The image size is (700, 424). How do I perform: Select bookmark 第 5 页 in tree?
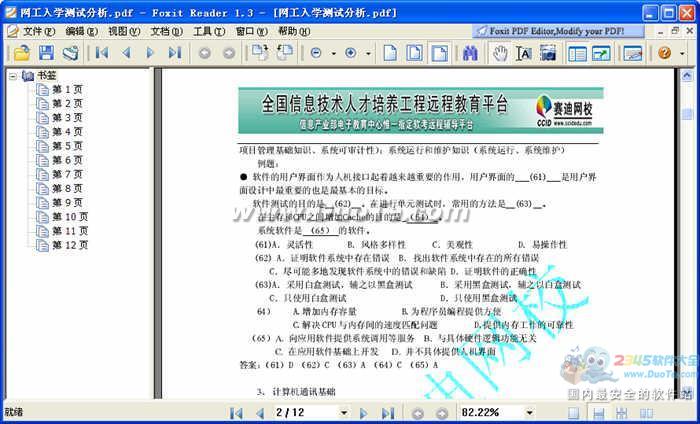click(x=67, y=146)
